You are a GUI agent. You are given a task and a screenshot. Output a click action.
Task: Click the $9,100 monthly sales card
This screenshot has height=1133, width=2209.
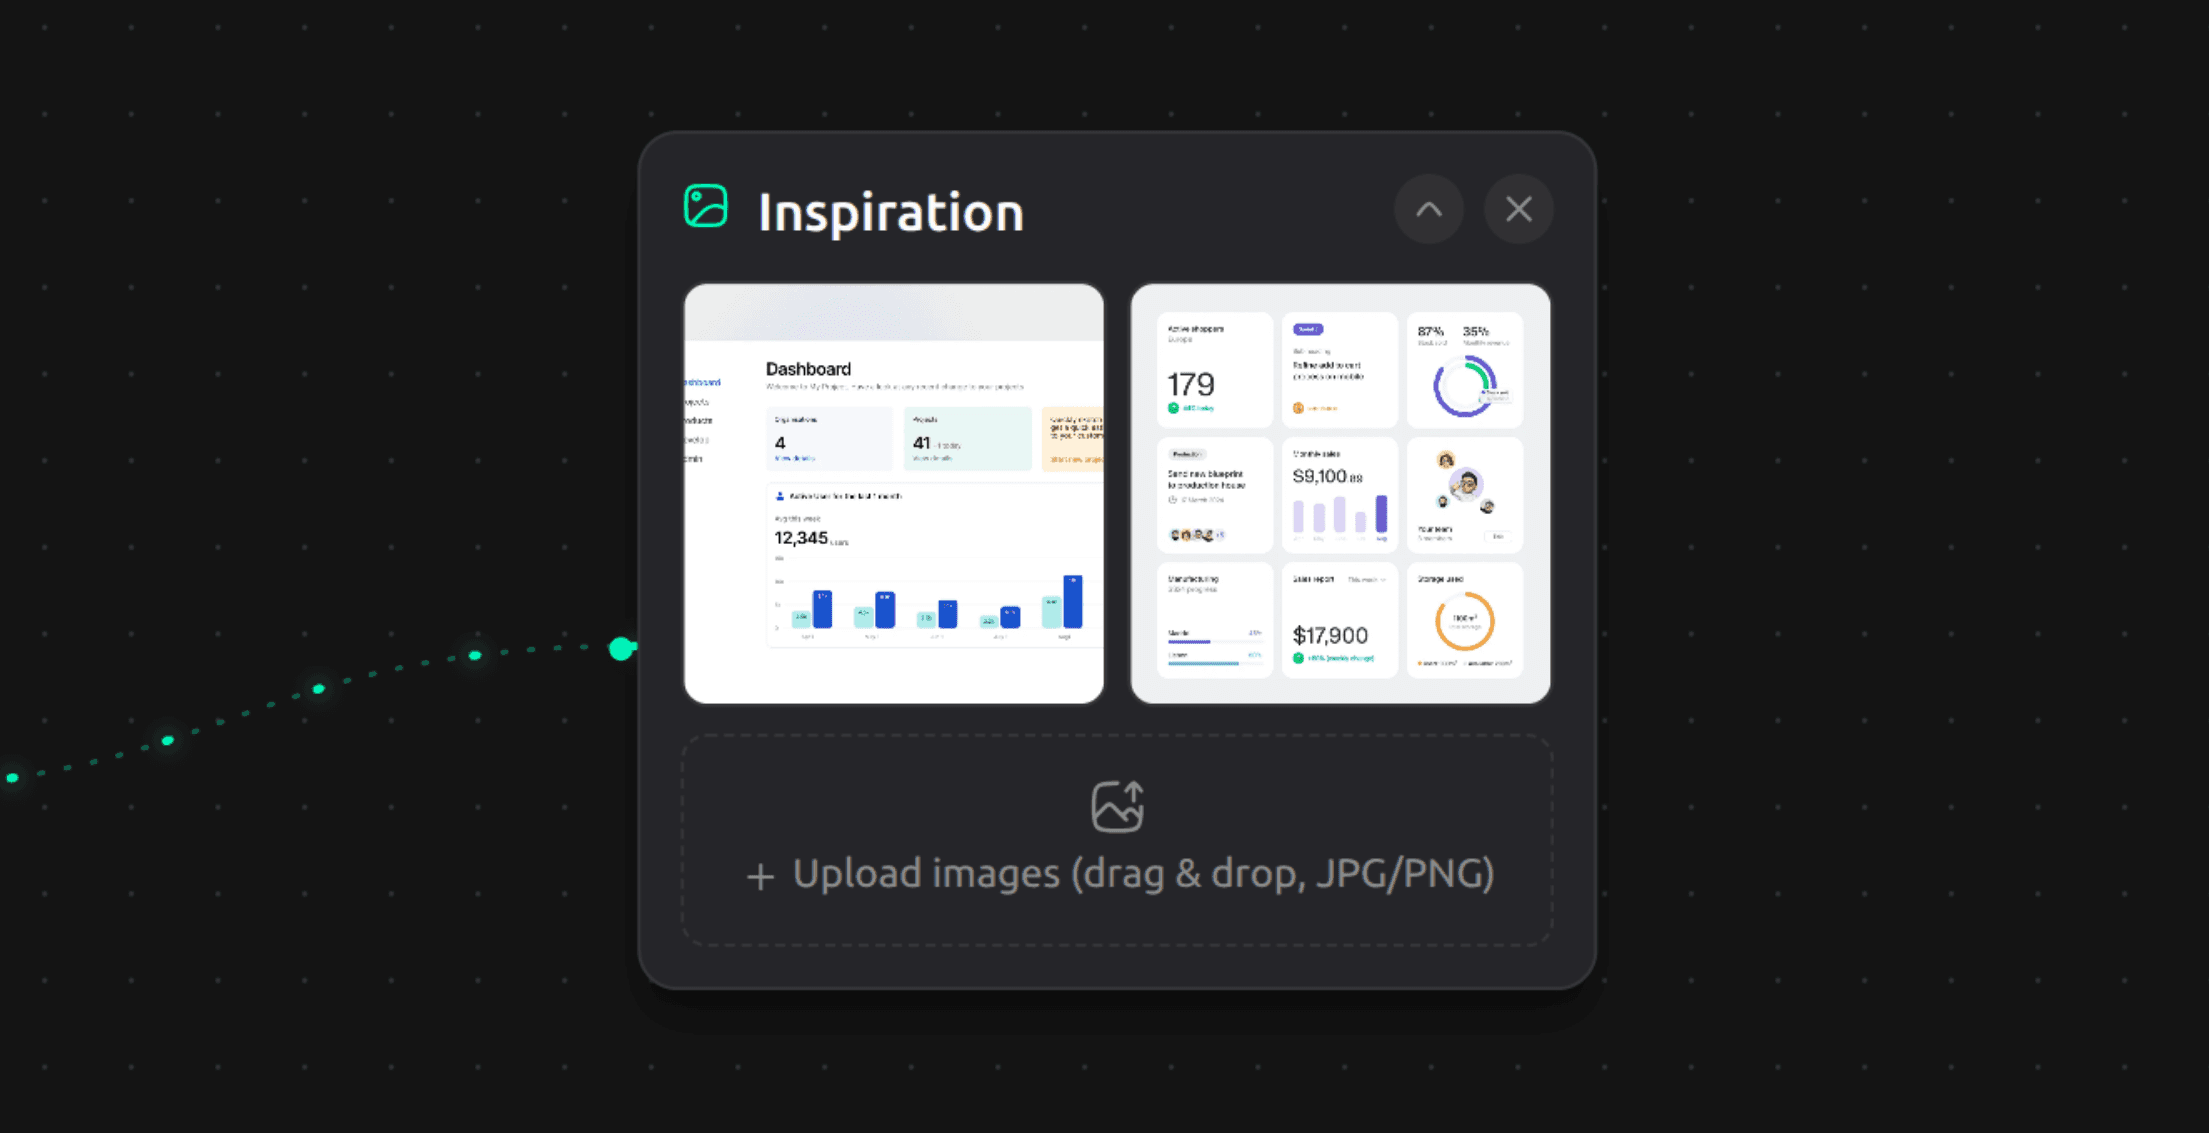[1340, 495]
